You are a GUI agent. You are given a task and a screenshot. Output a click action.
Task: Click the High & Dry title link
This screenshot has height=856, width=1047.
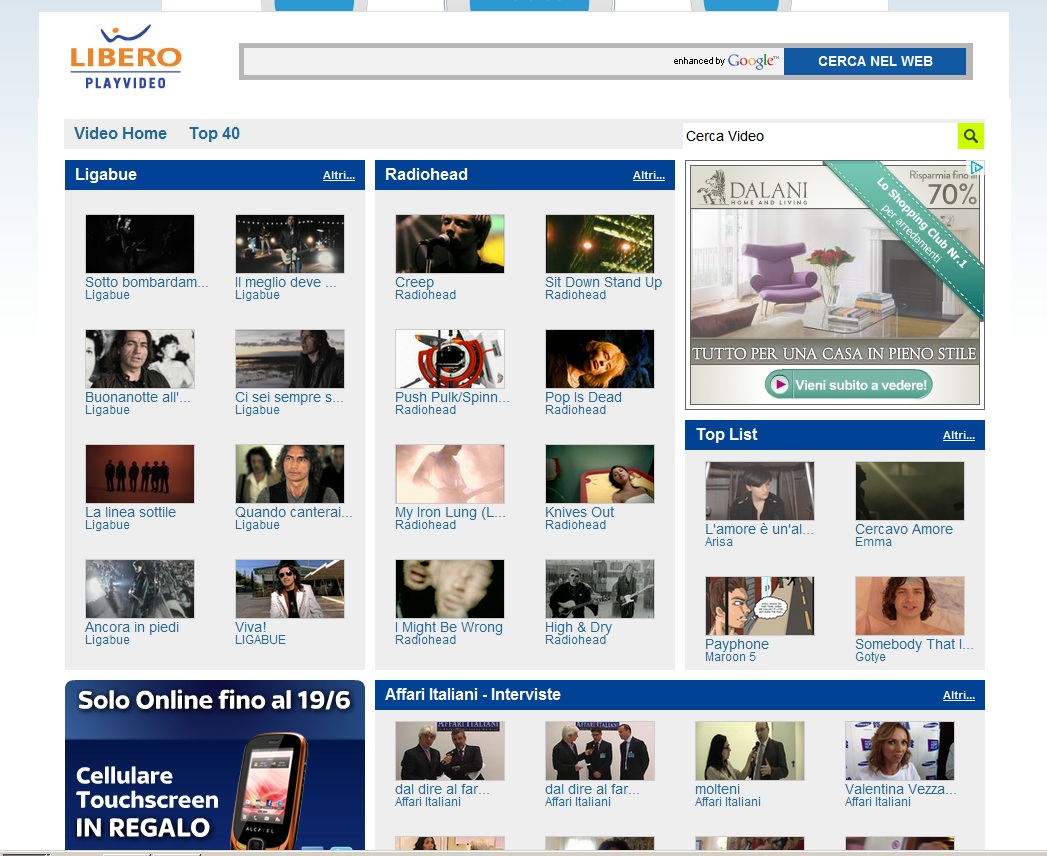(x=578, y=628)
